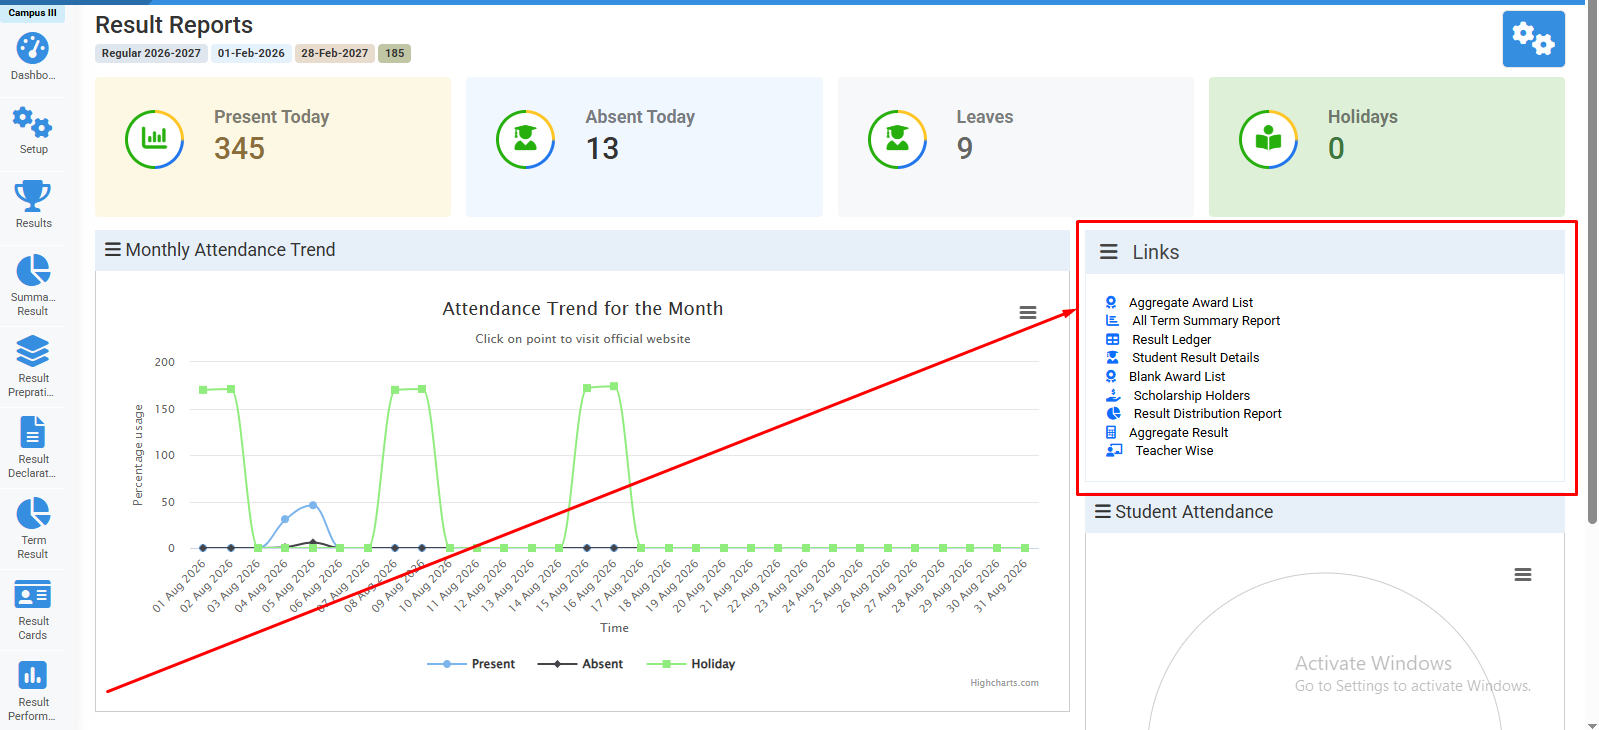Click the 28-Feb-2027 end date badge
The image size is (1599, 730).
point(334,53)
